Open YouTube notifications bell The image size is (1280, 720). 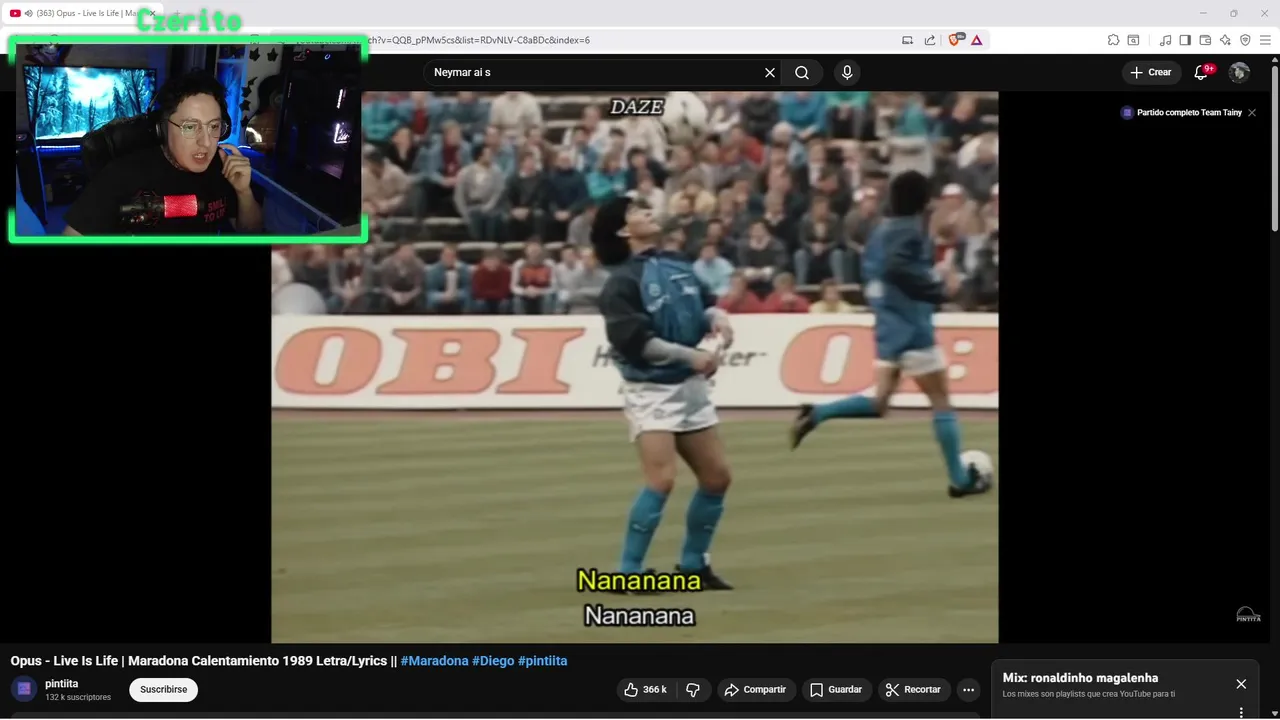point(1202,72)
